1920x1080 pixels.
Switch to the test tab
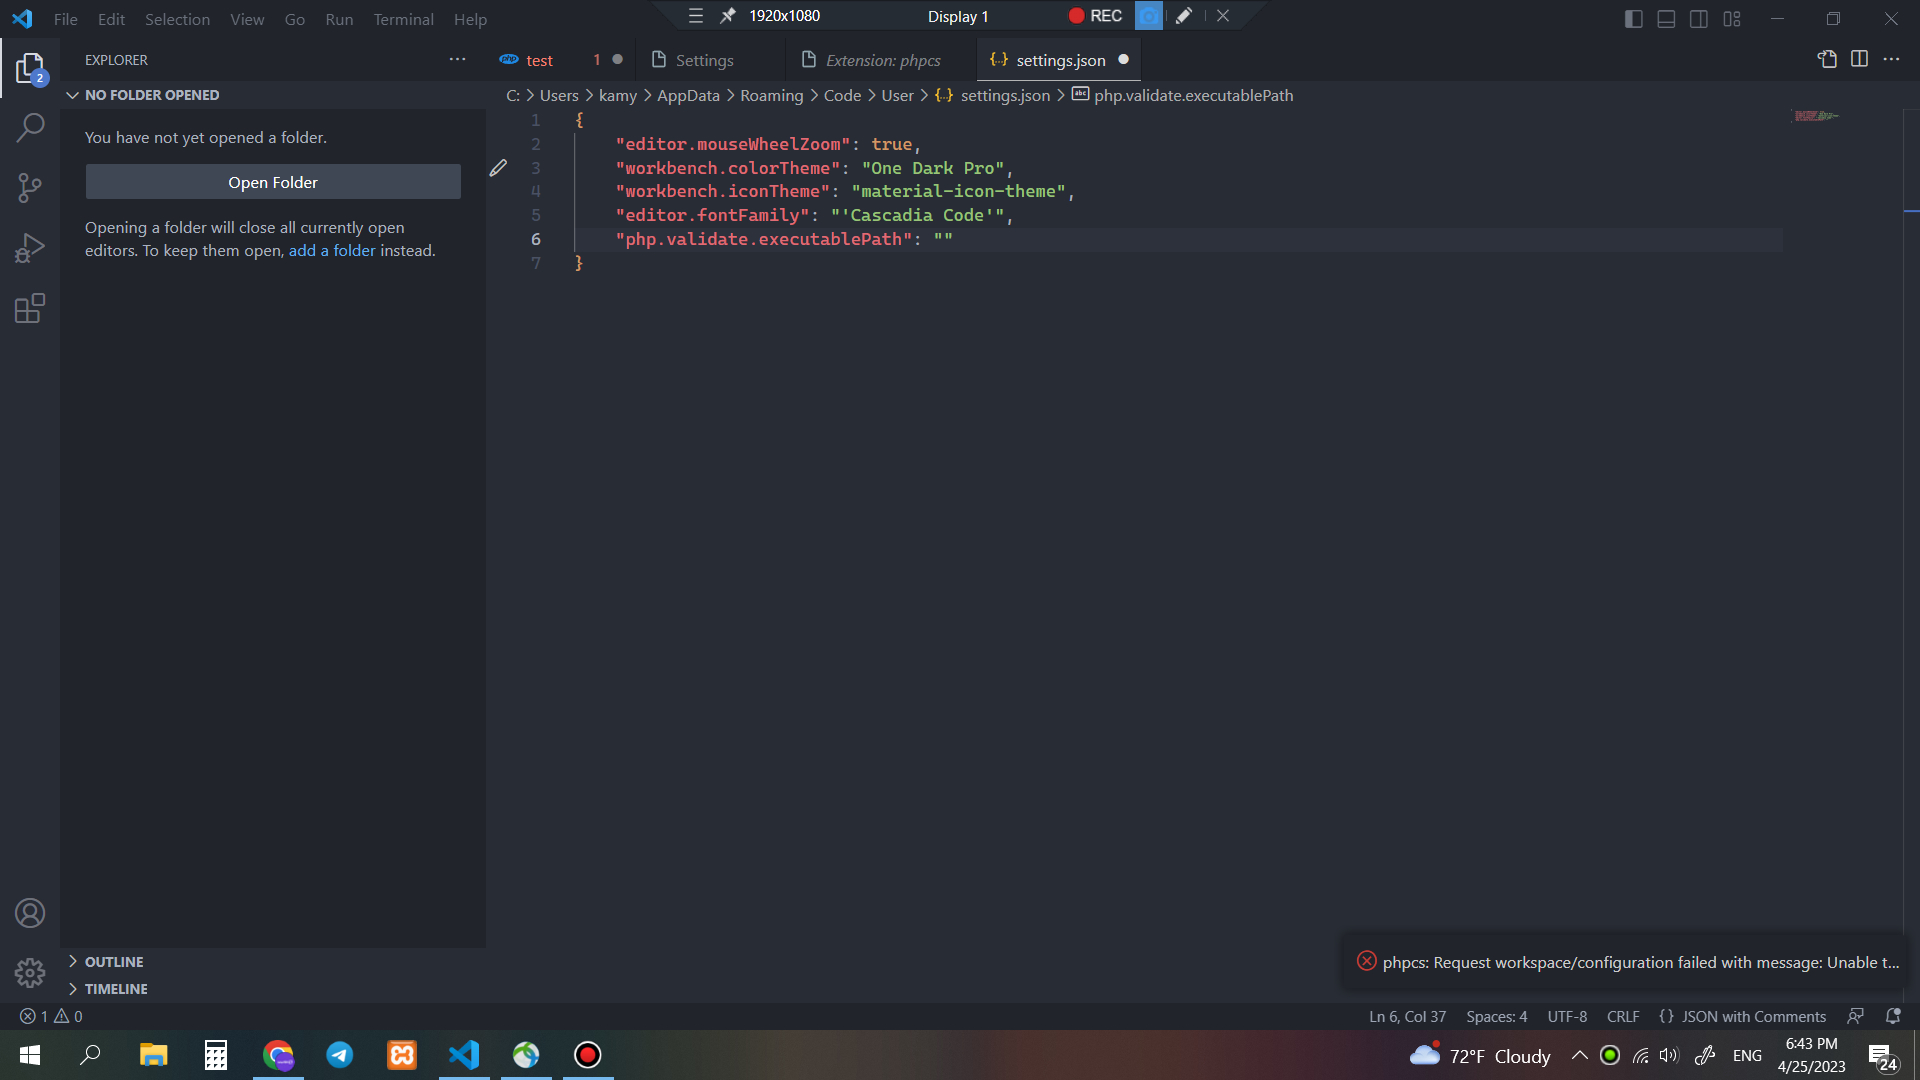[x=540, y=60]
